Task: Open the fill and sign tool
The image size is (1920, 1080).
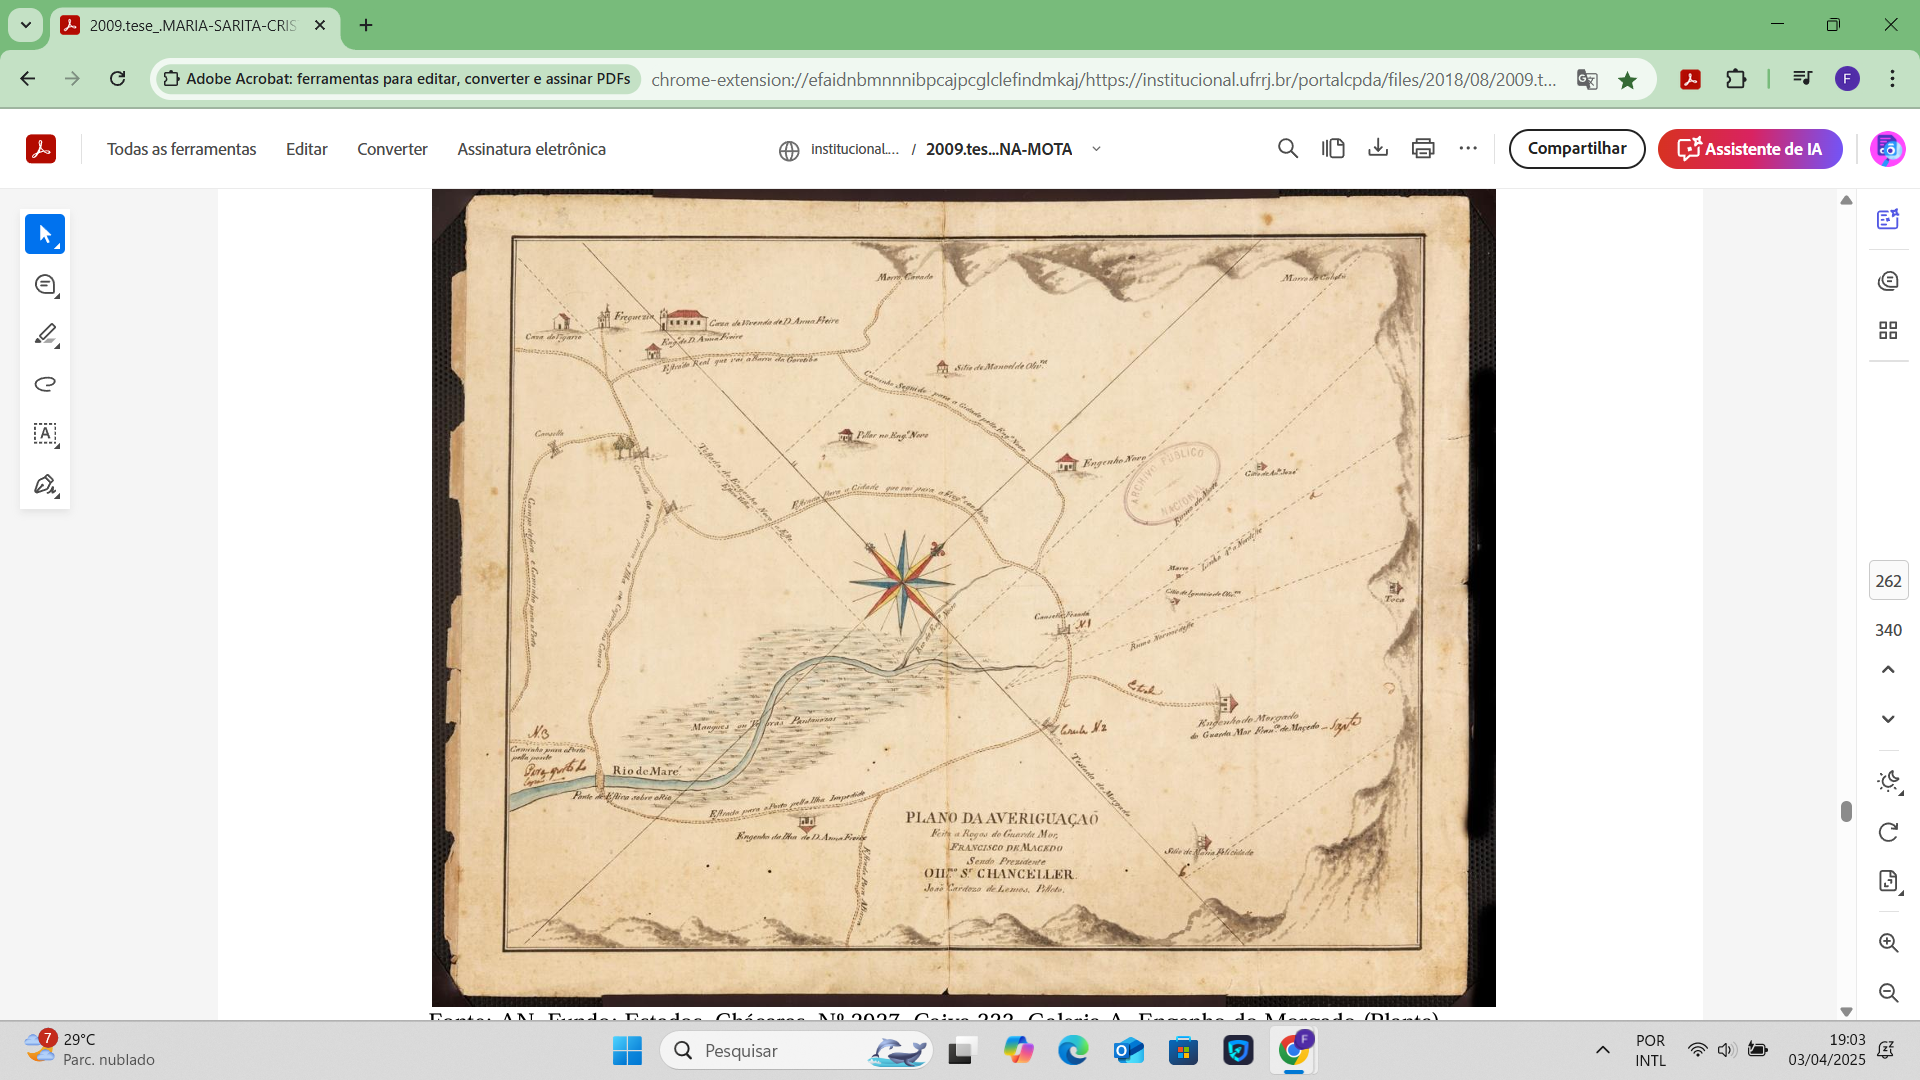Action: pyautogui.click(x=44, y=485)
